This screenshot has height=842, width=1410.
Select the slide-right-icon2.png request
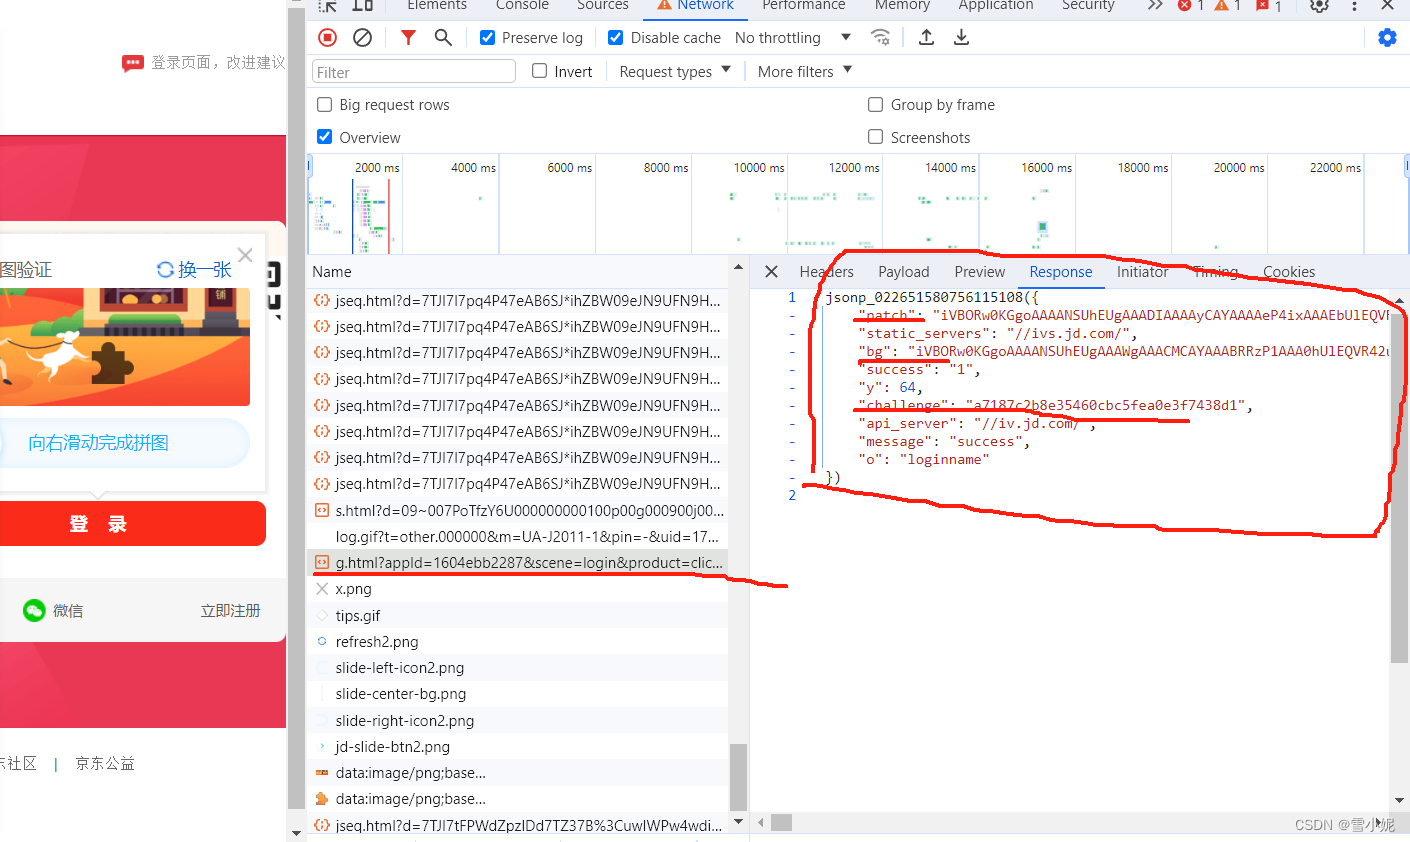tap(518, 720)
